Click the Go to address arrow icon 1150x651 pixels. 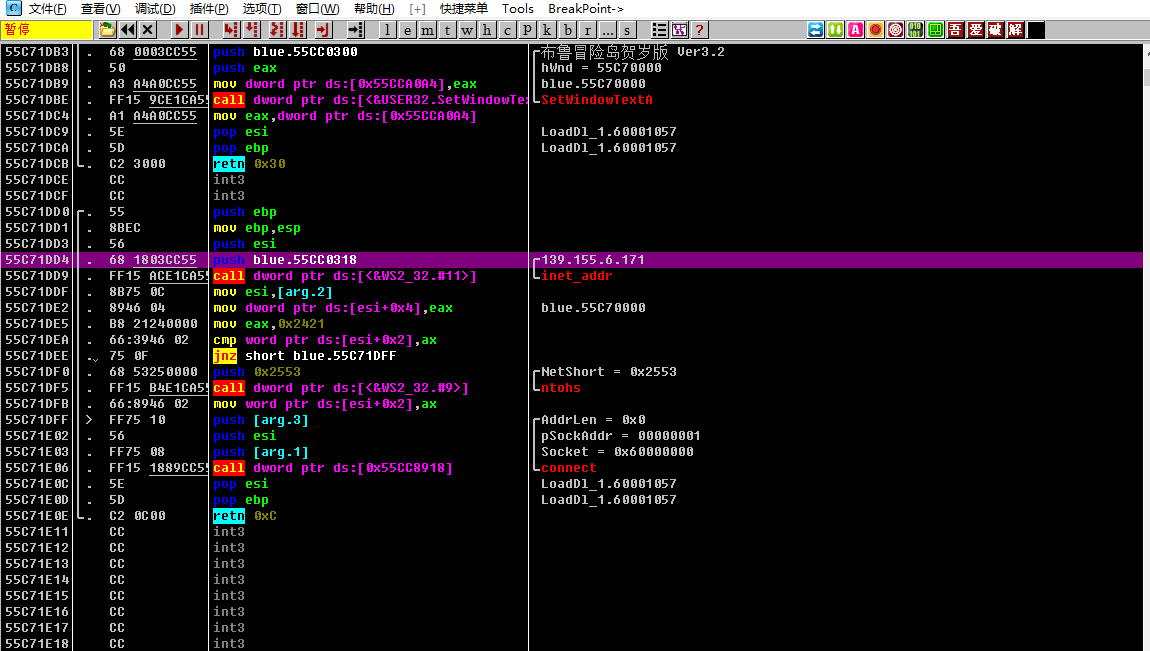(355, 30)
